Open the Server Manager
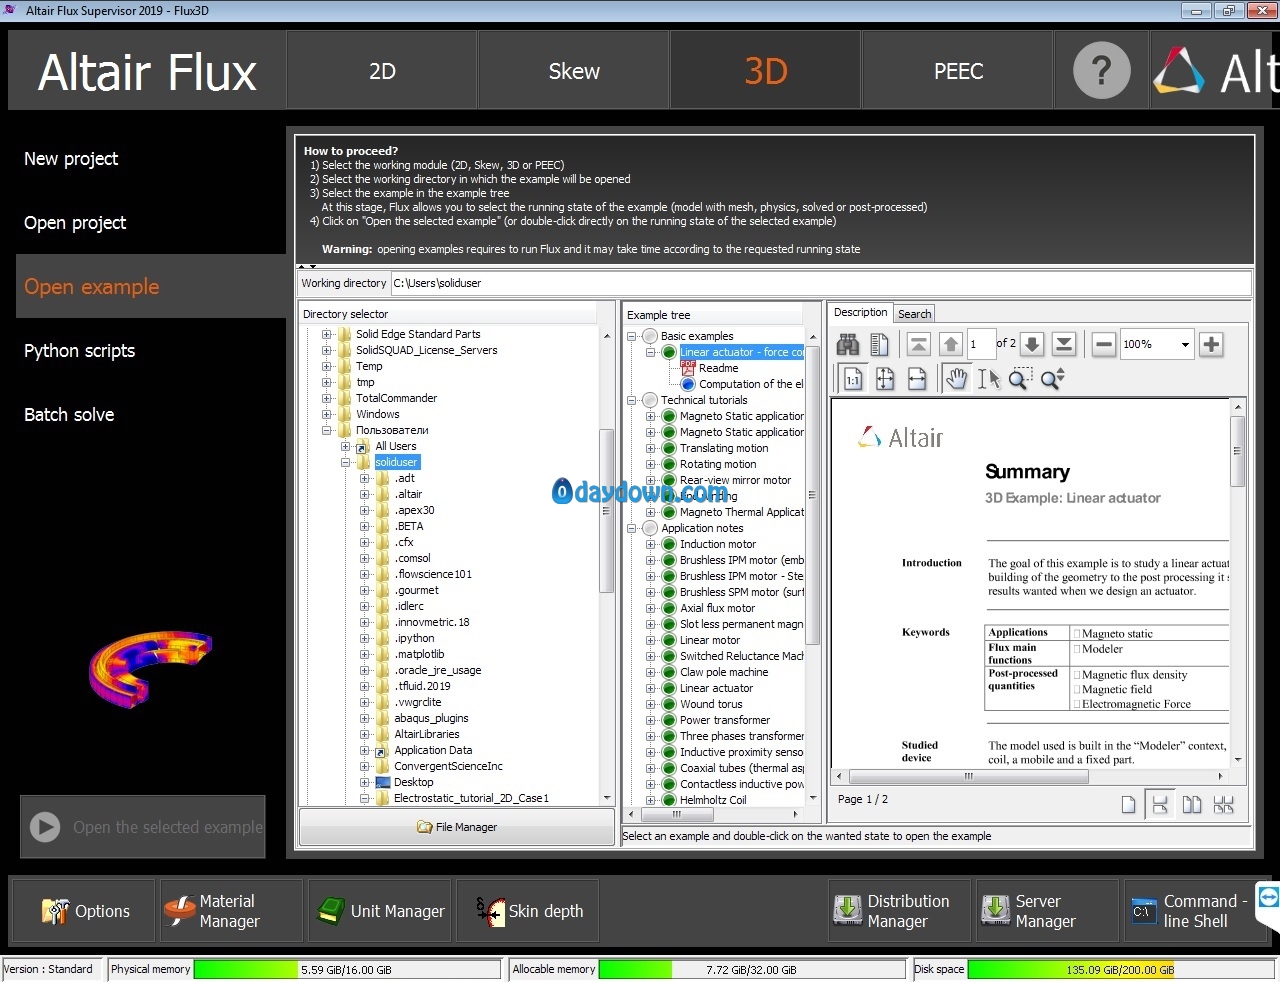 1047,910
